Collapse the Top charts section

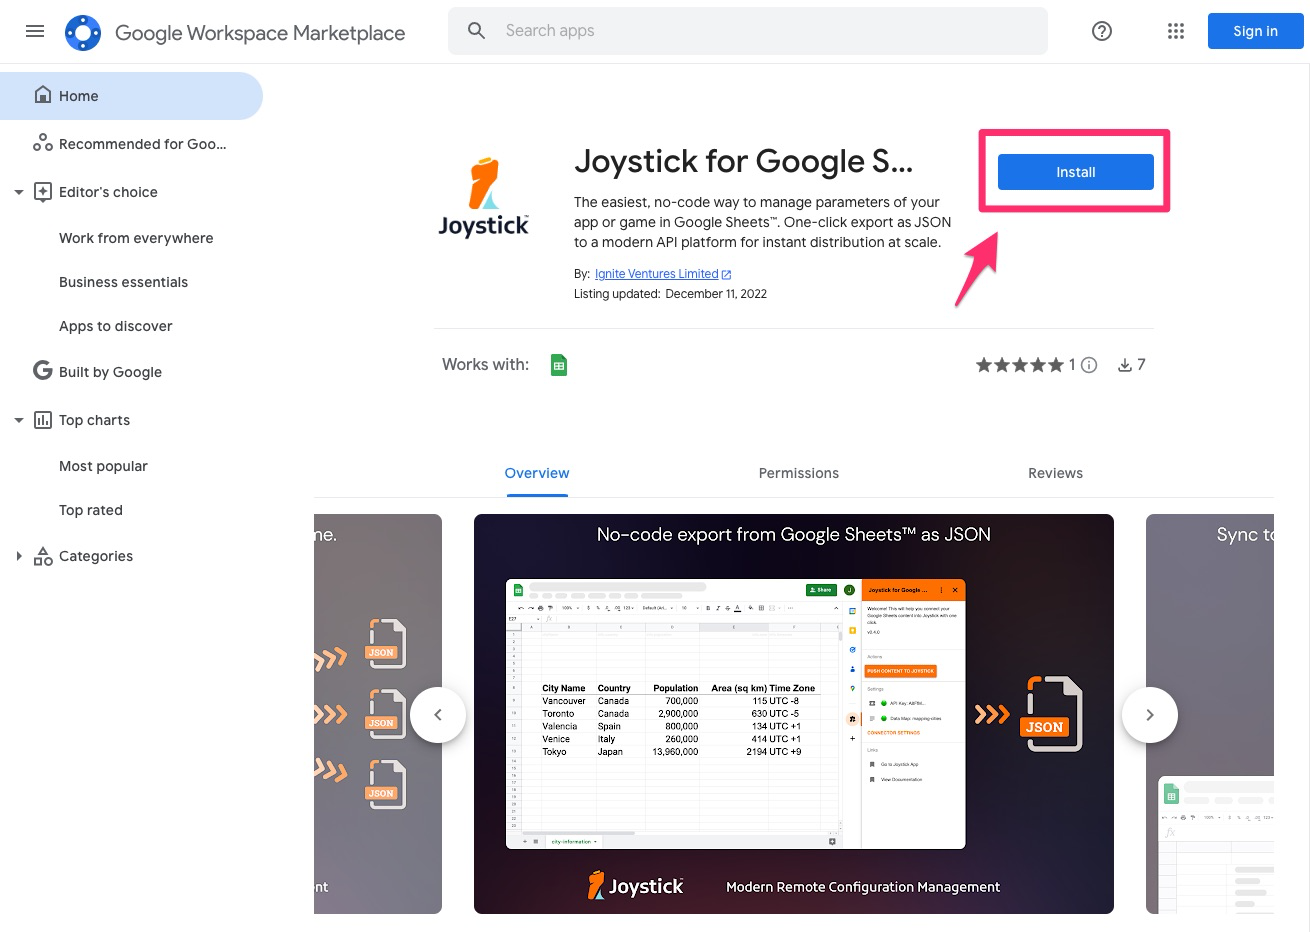click(x=18, y=420)
